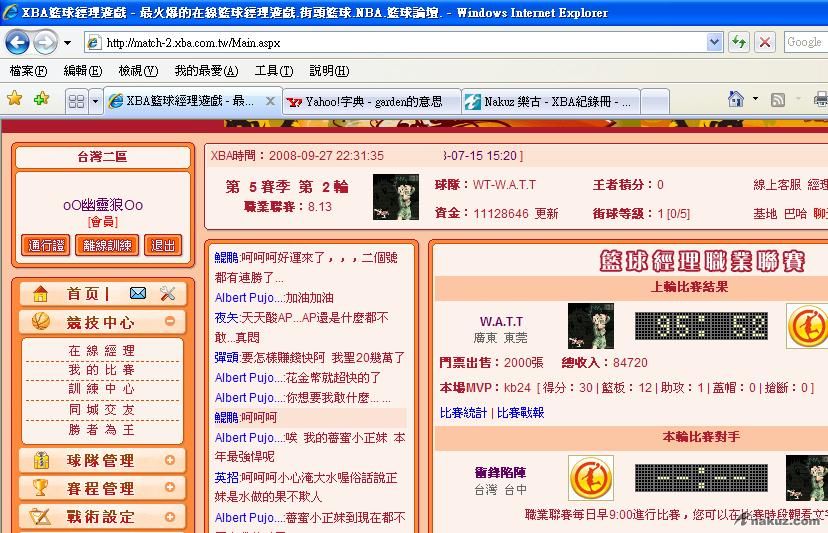Expand the 戰術設定 section

click(170, 516)
